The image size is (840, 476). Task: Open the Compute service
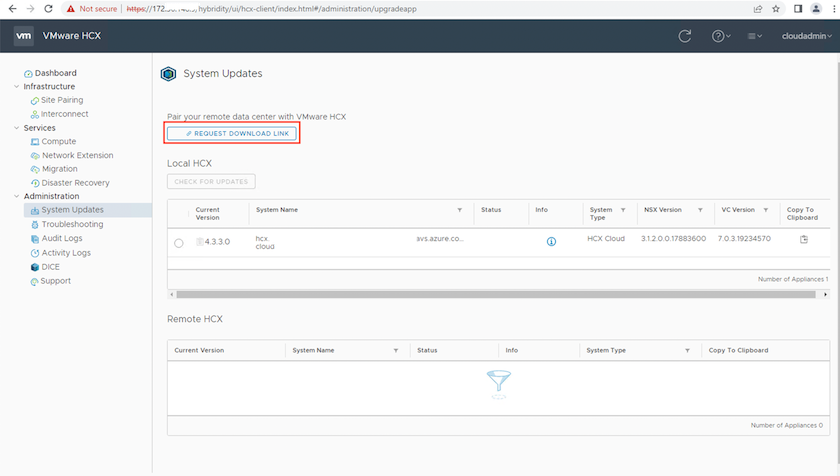click(59, 141)
